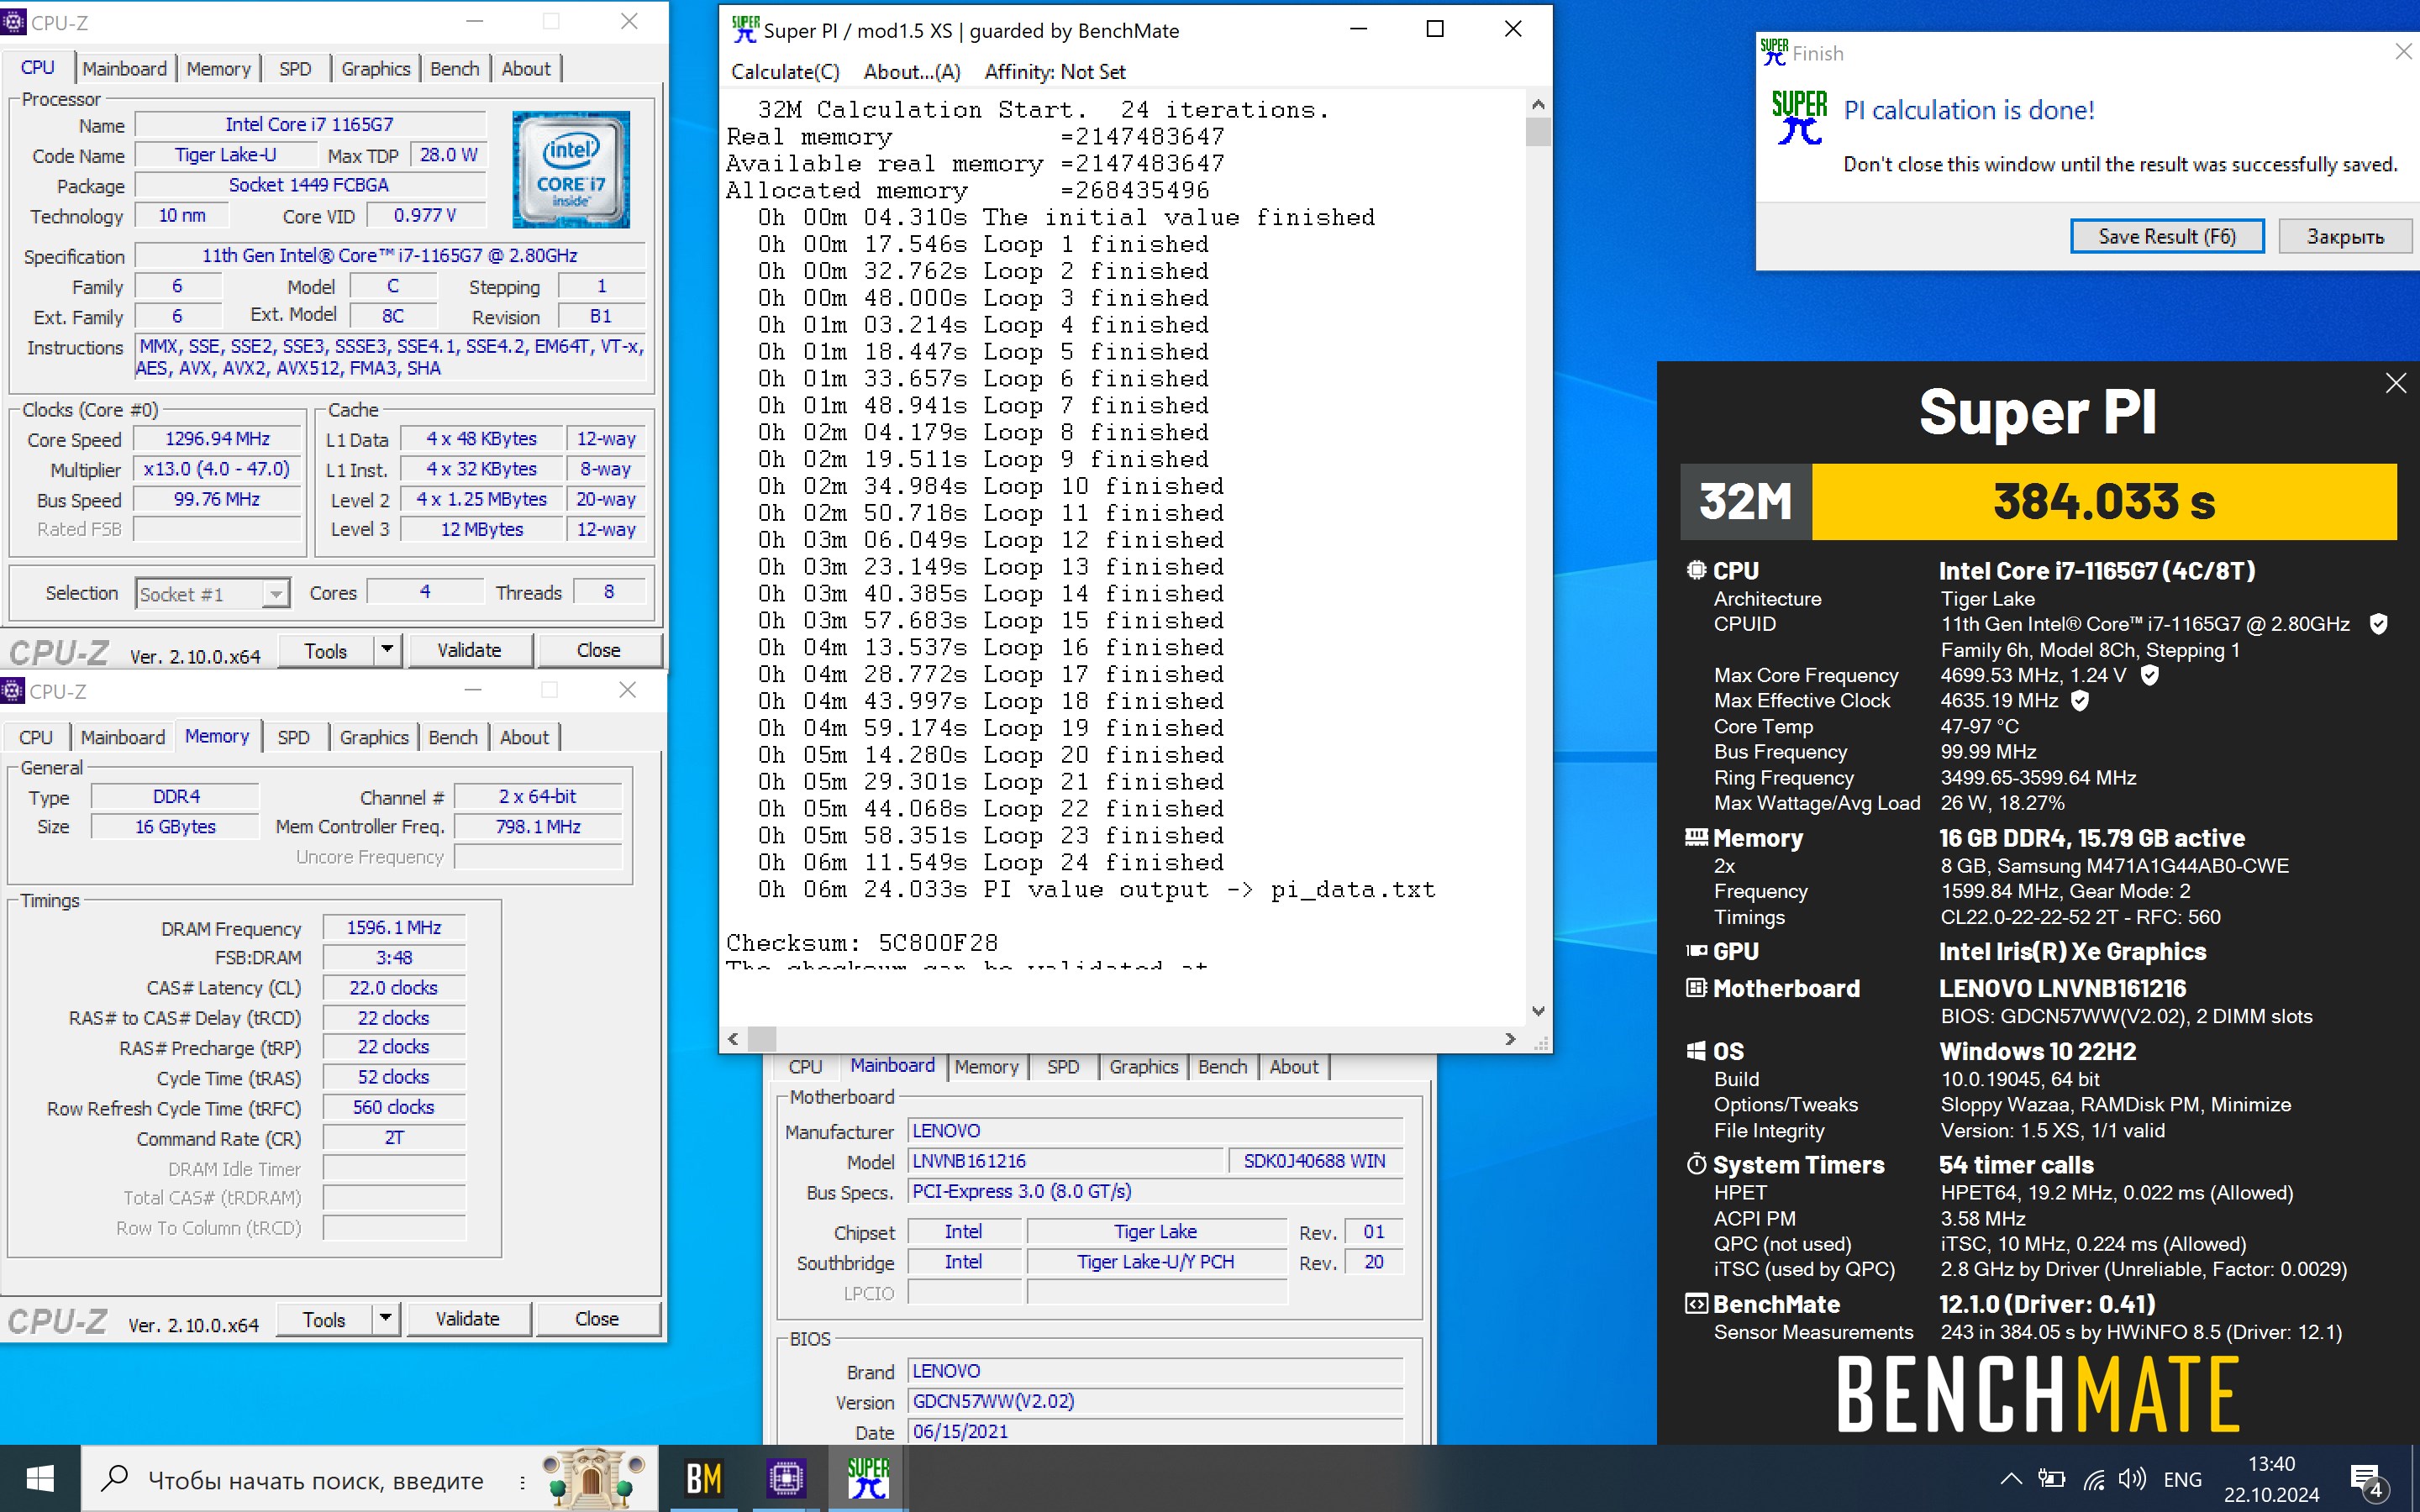Image resolution: width=2420 pixels, height=1512 pixels.
Task: Click Super PI vertical scrollbar down arrow
Action: [x=1538, y=1012]
